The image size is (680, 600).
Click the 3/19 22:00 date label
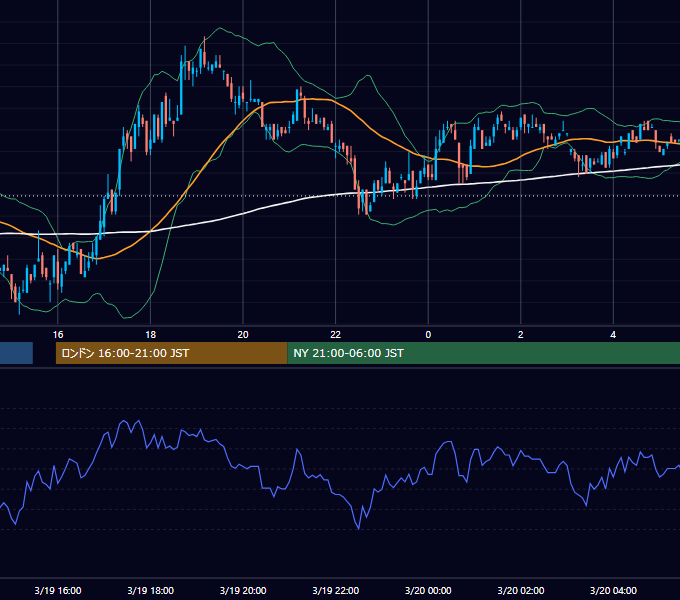[336, 590]
